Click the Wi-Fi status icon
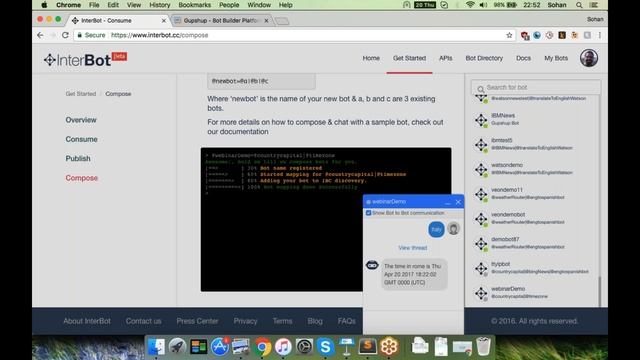The image size is (640, 360). pyautogui.click(x=470, y=5)
